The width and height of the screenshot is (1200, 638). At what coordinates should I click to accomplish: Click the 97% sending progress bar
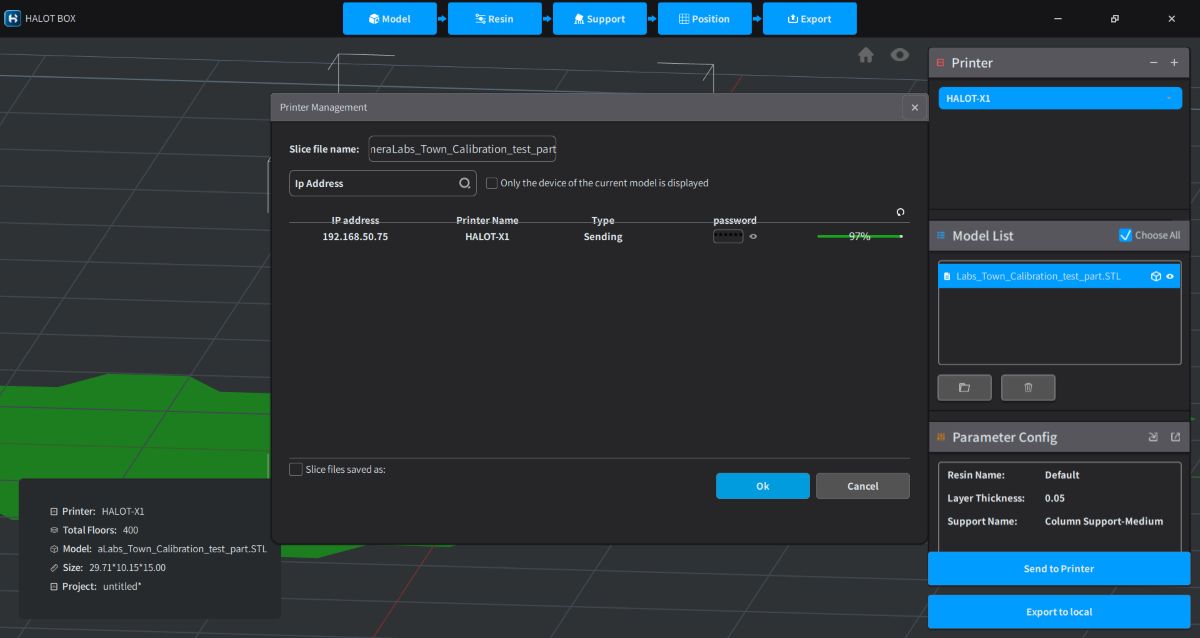(x=860, y=236)
